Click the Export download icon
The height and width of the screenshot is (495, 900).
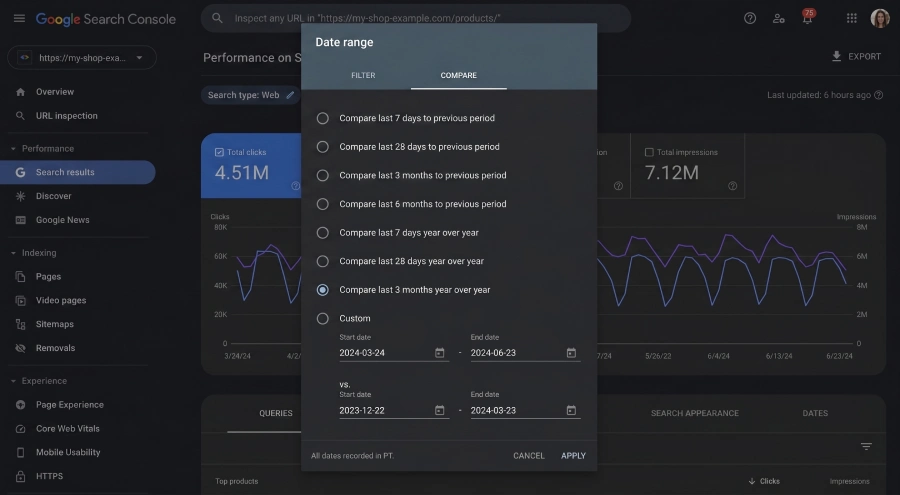click(x=836, y=56)
